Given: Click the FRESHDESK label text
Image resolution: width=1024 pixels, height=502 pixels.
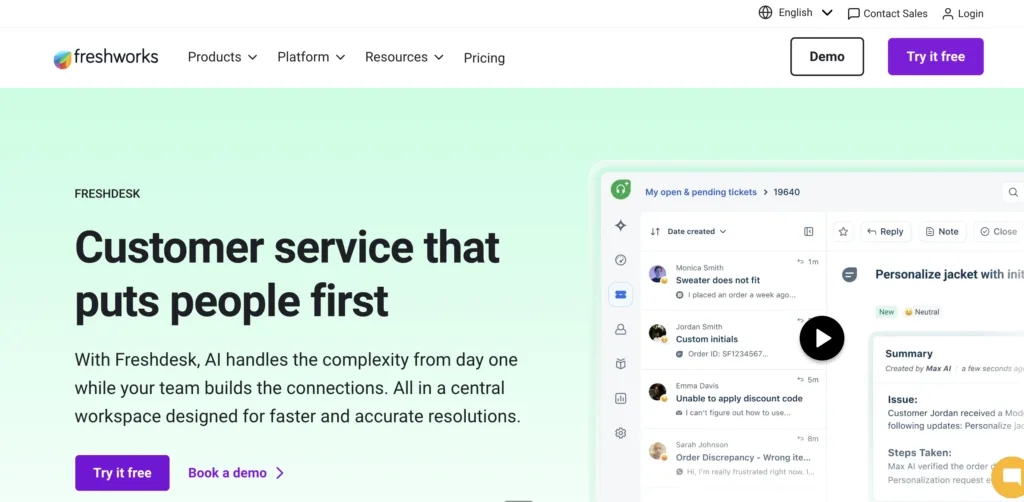Looking at the screenshot, I should 107,194.
